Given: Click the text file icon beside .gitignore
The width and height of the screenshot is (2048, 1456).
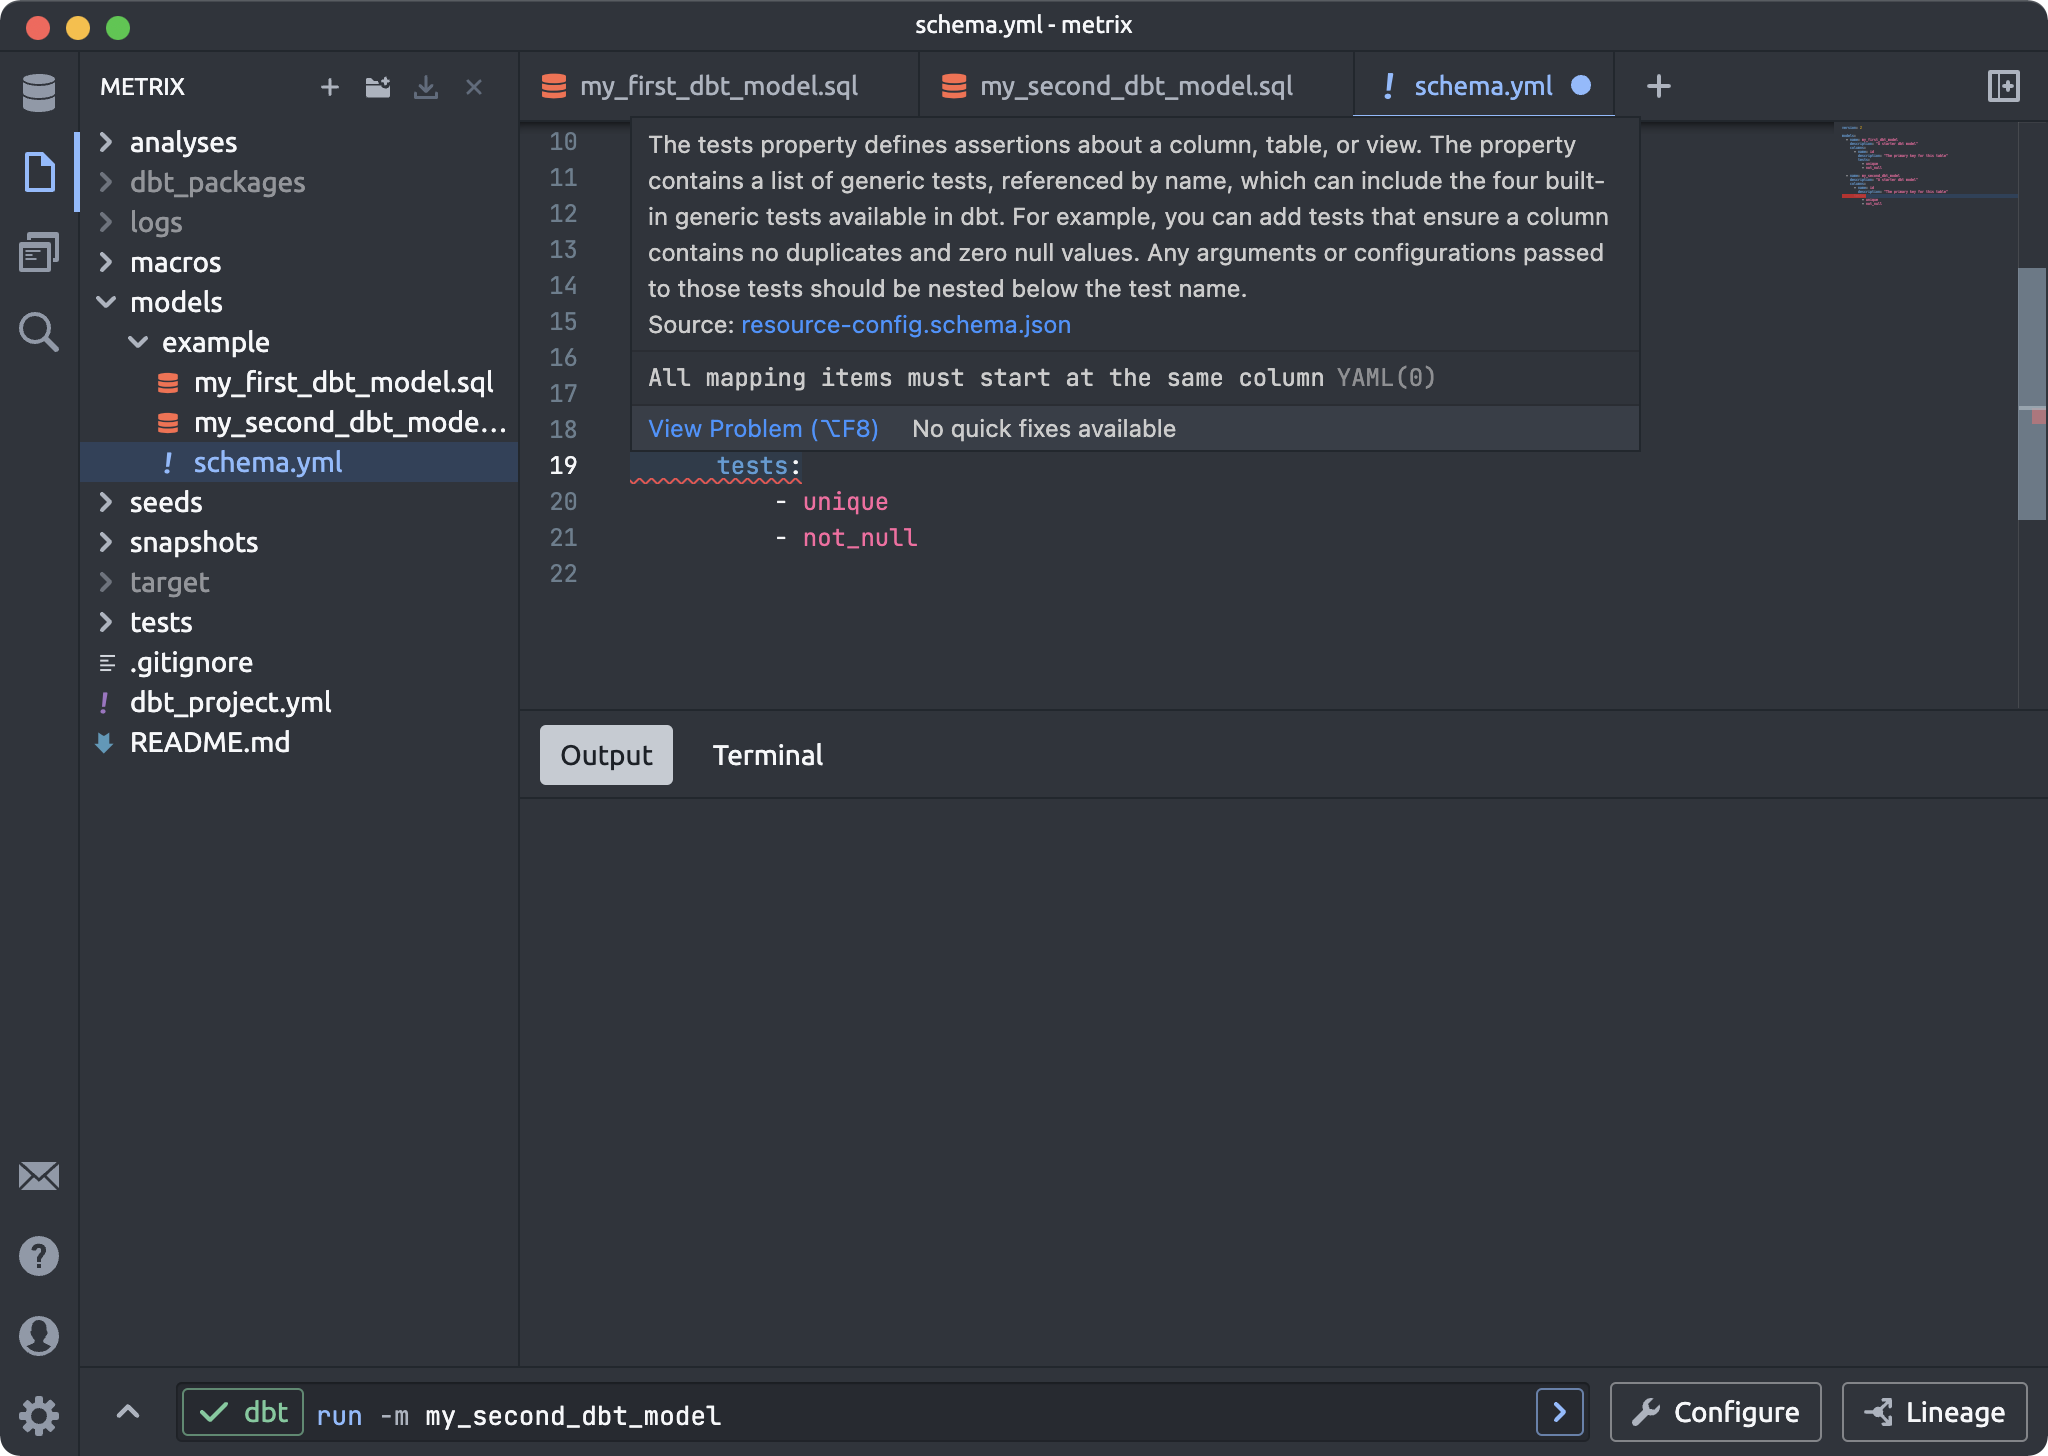Looking at the screenshot, I should point(107,663).
